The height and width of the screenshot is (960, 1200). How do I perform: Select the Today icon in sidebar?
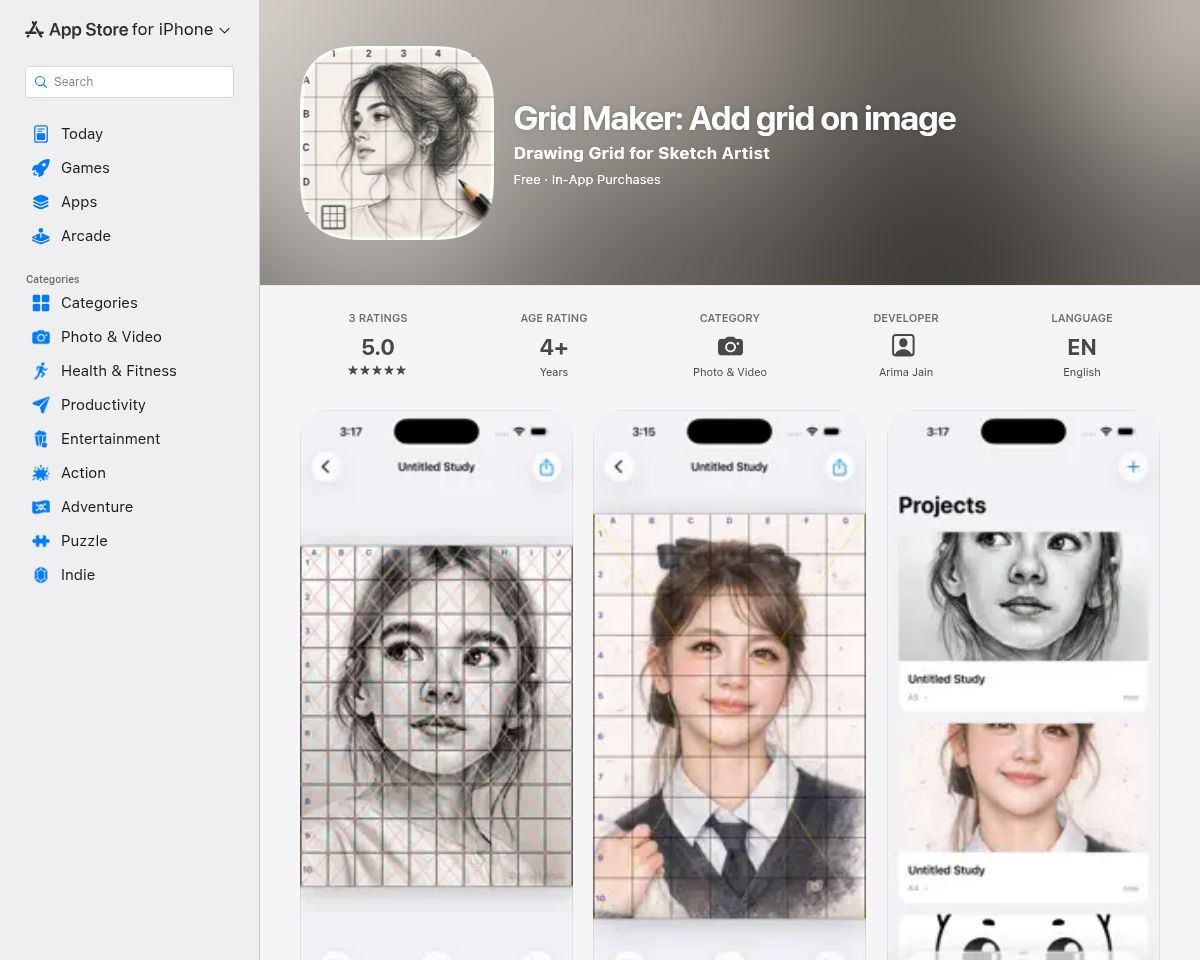pos(41,134)
